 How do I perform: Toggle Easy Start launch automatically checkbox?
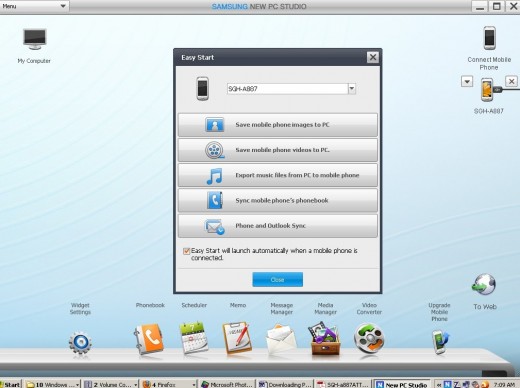click(186, 251)
